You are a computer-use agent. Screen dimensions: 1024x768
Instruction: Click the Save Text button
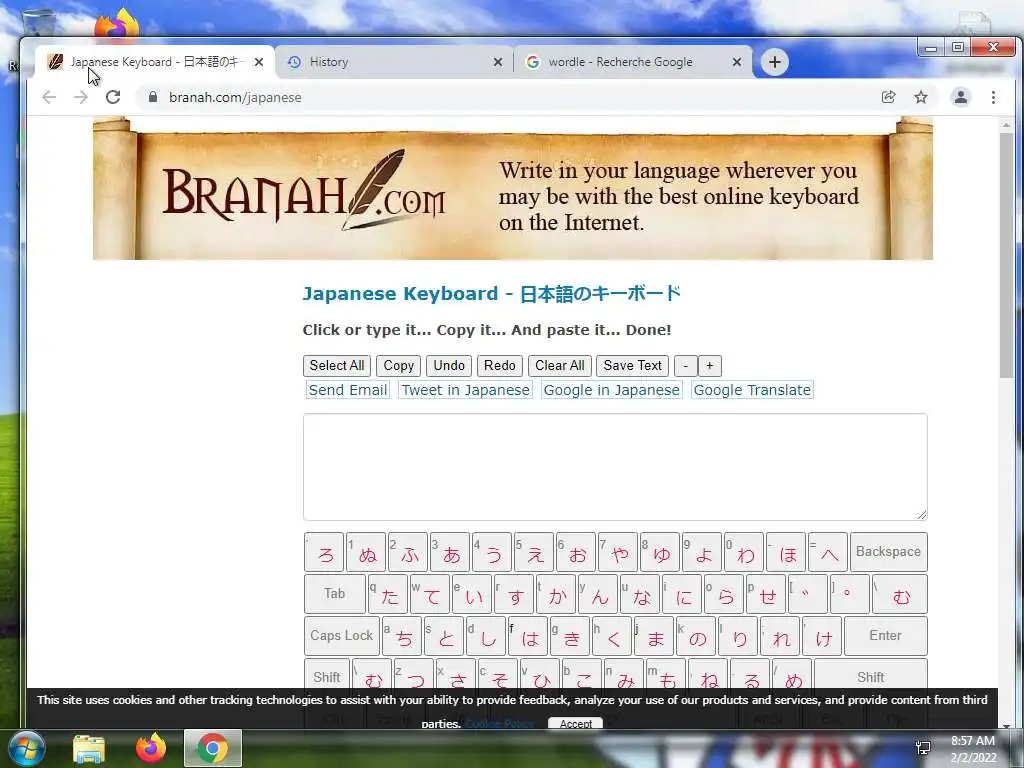click(632, 366)
